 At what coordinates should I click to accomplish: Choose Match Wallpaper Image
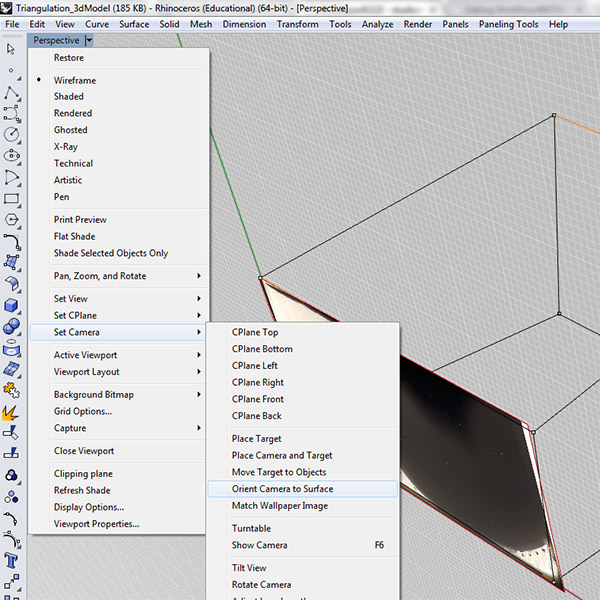pyautogui.click(x=280, y=506)
